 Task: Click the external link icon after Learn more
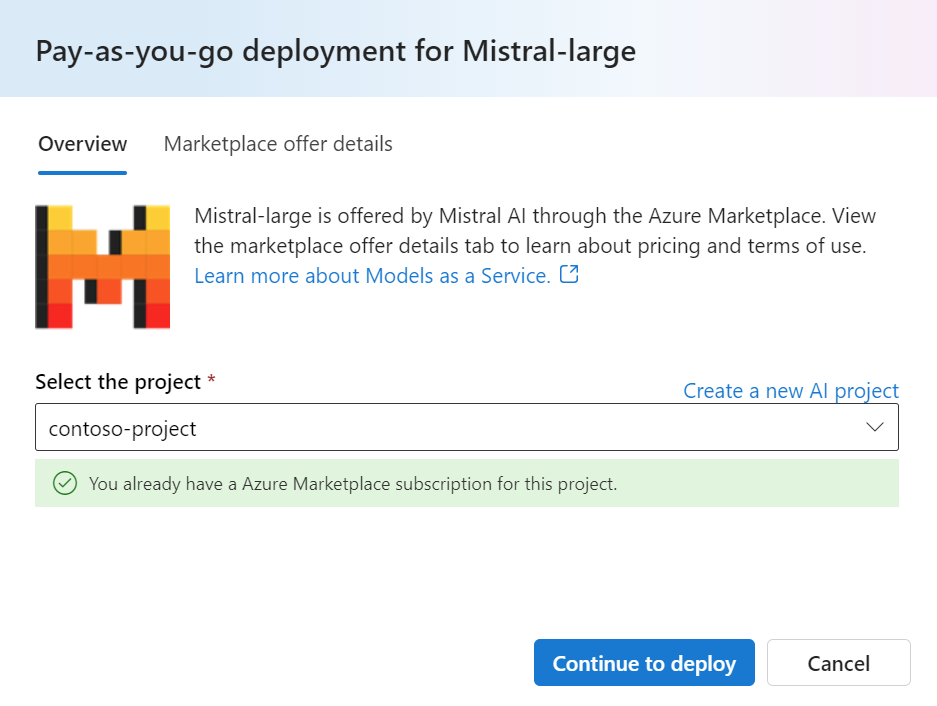569,274
